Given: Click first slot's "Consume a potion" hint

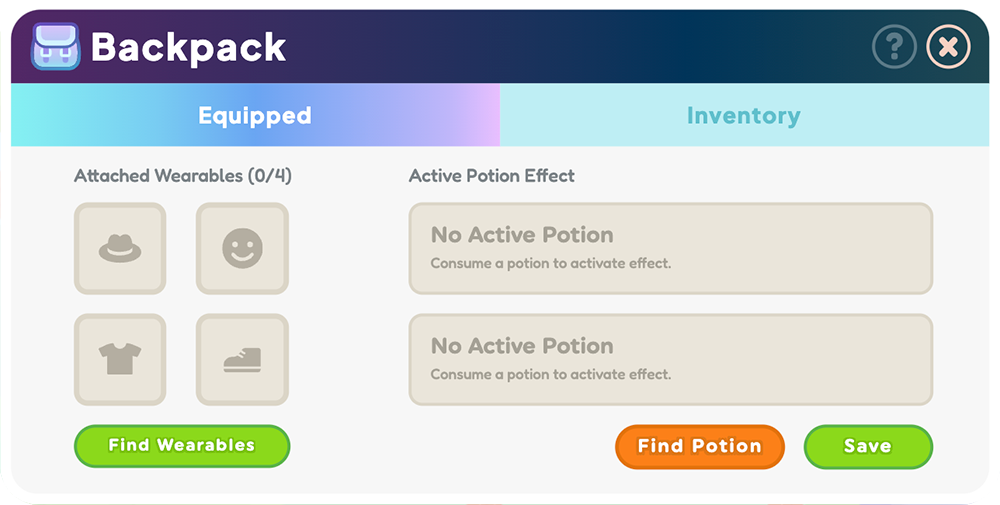Looking at the screenshot, I should click(x=551, y=263).
